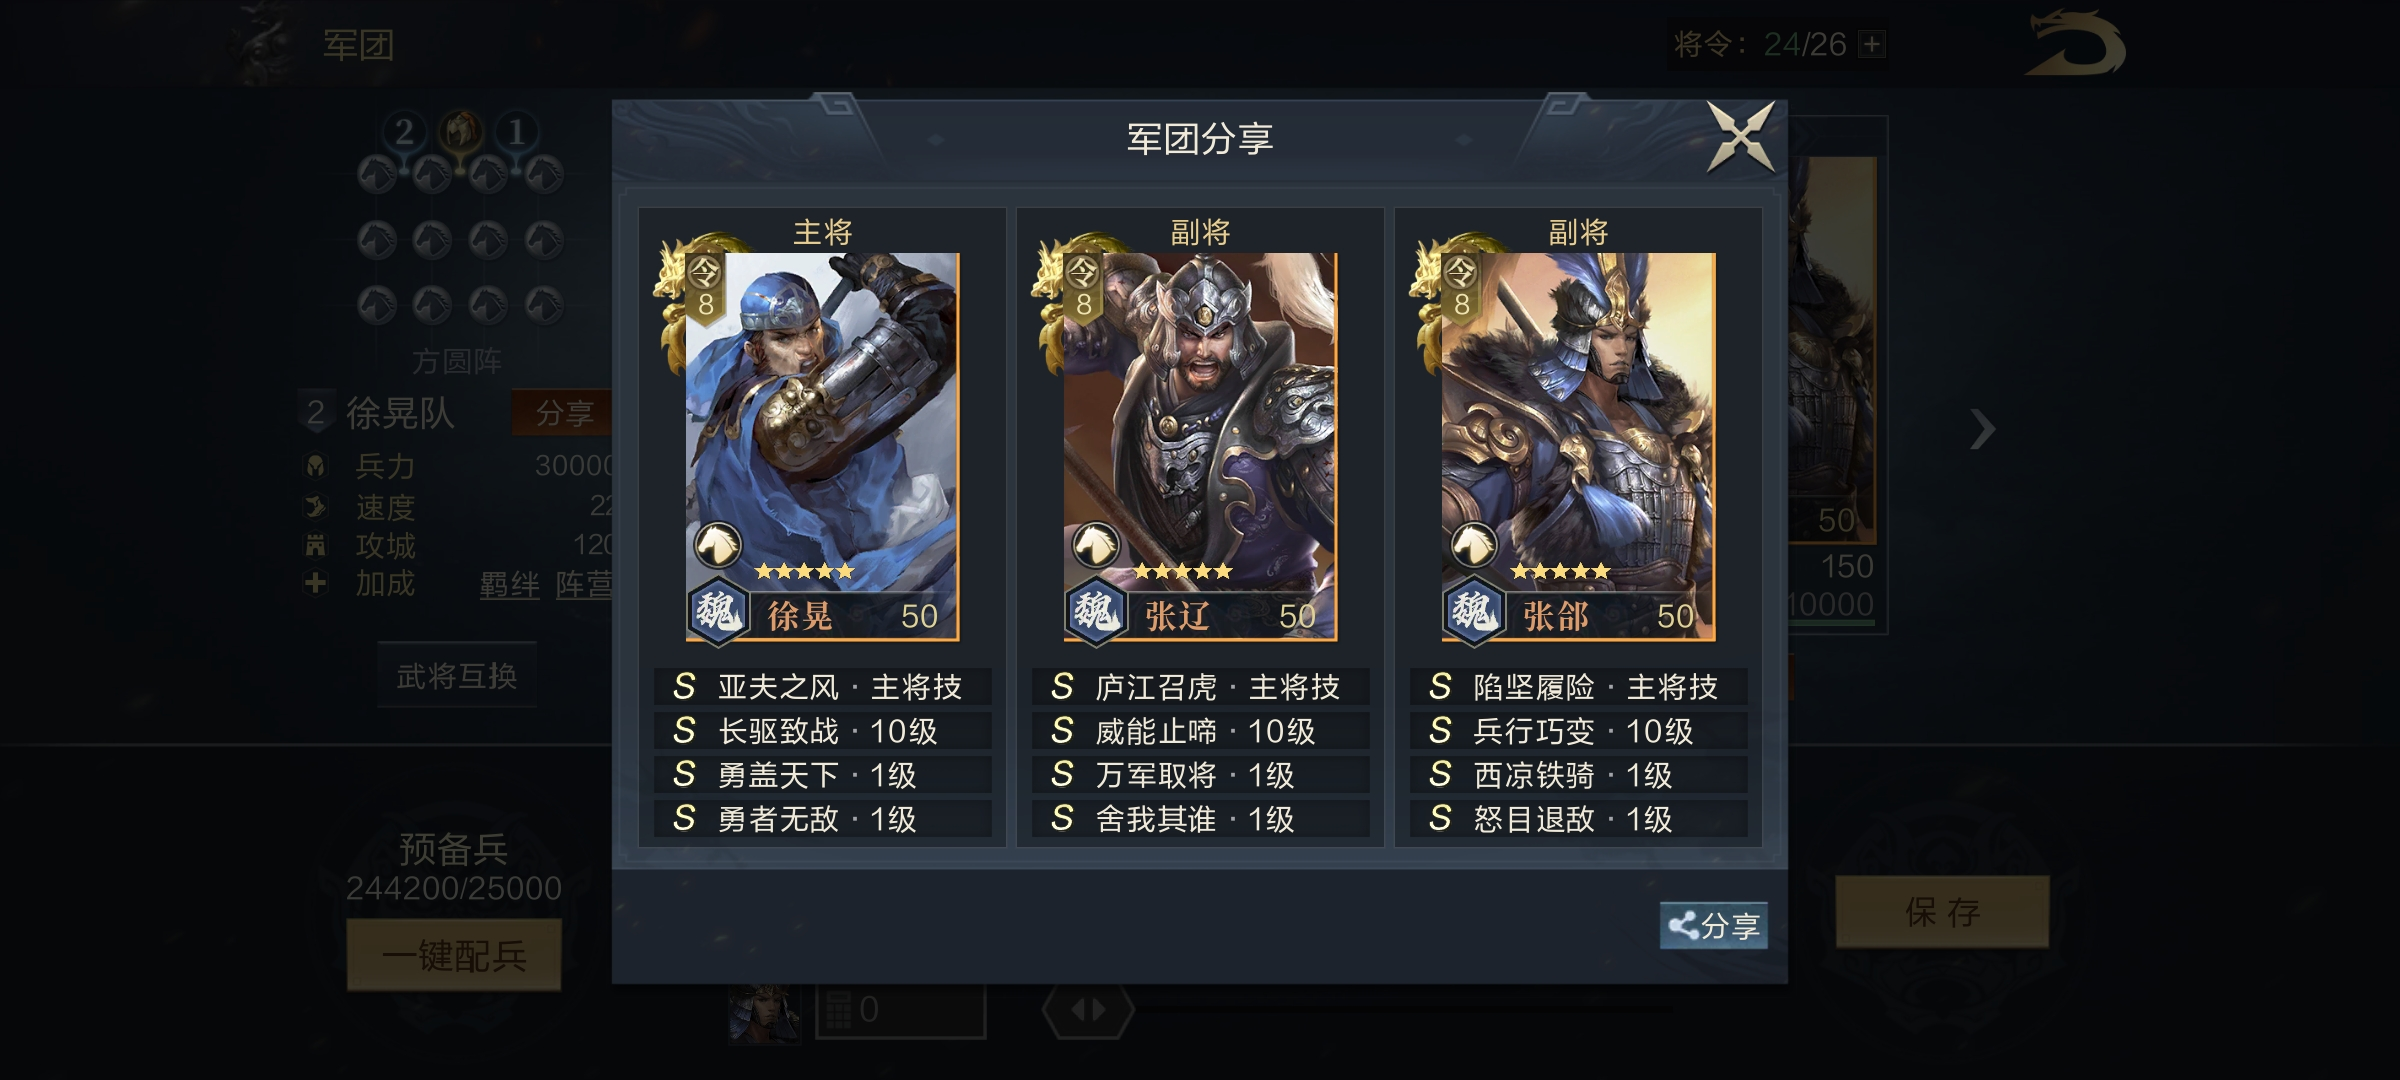The width and height of the screenshot is (2400, 1080).
Task: Click the 一键配兵 auto-allocate troops button
Action: point(454,956)
